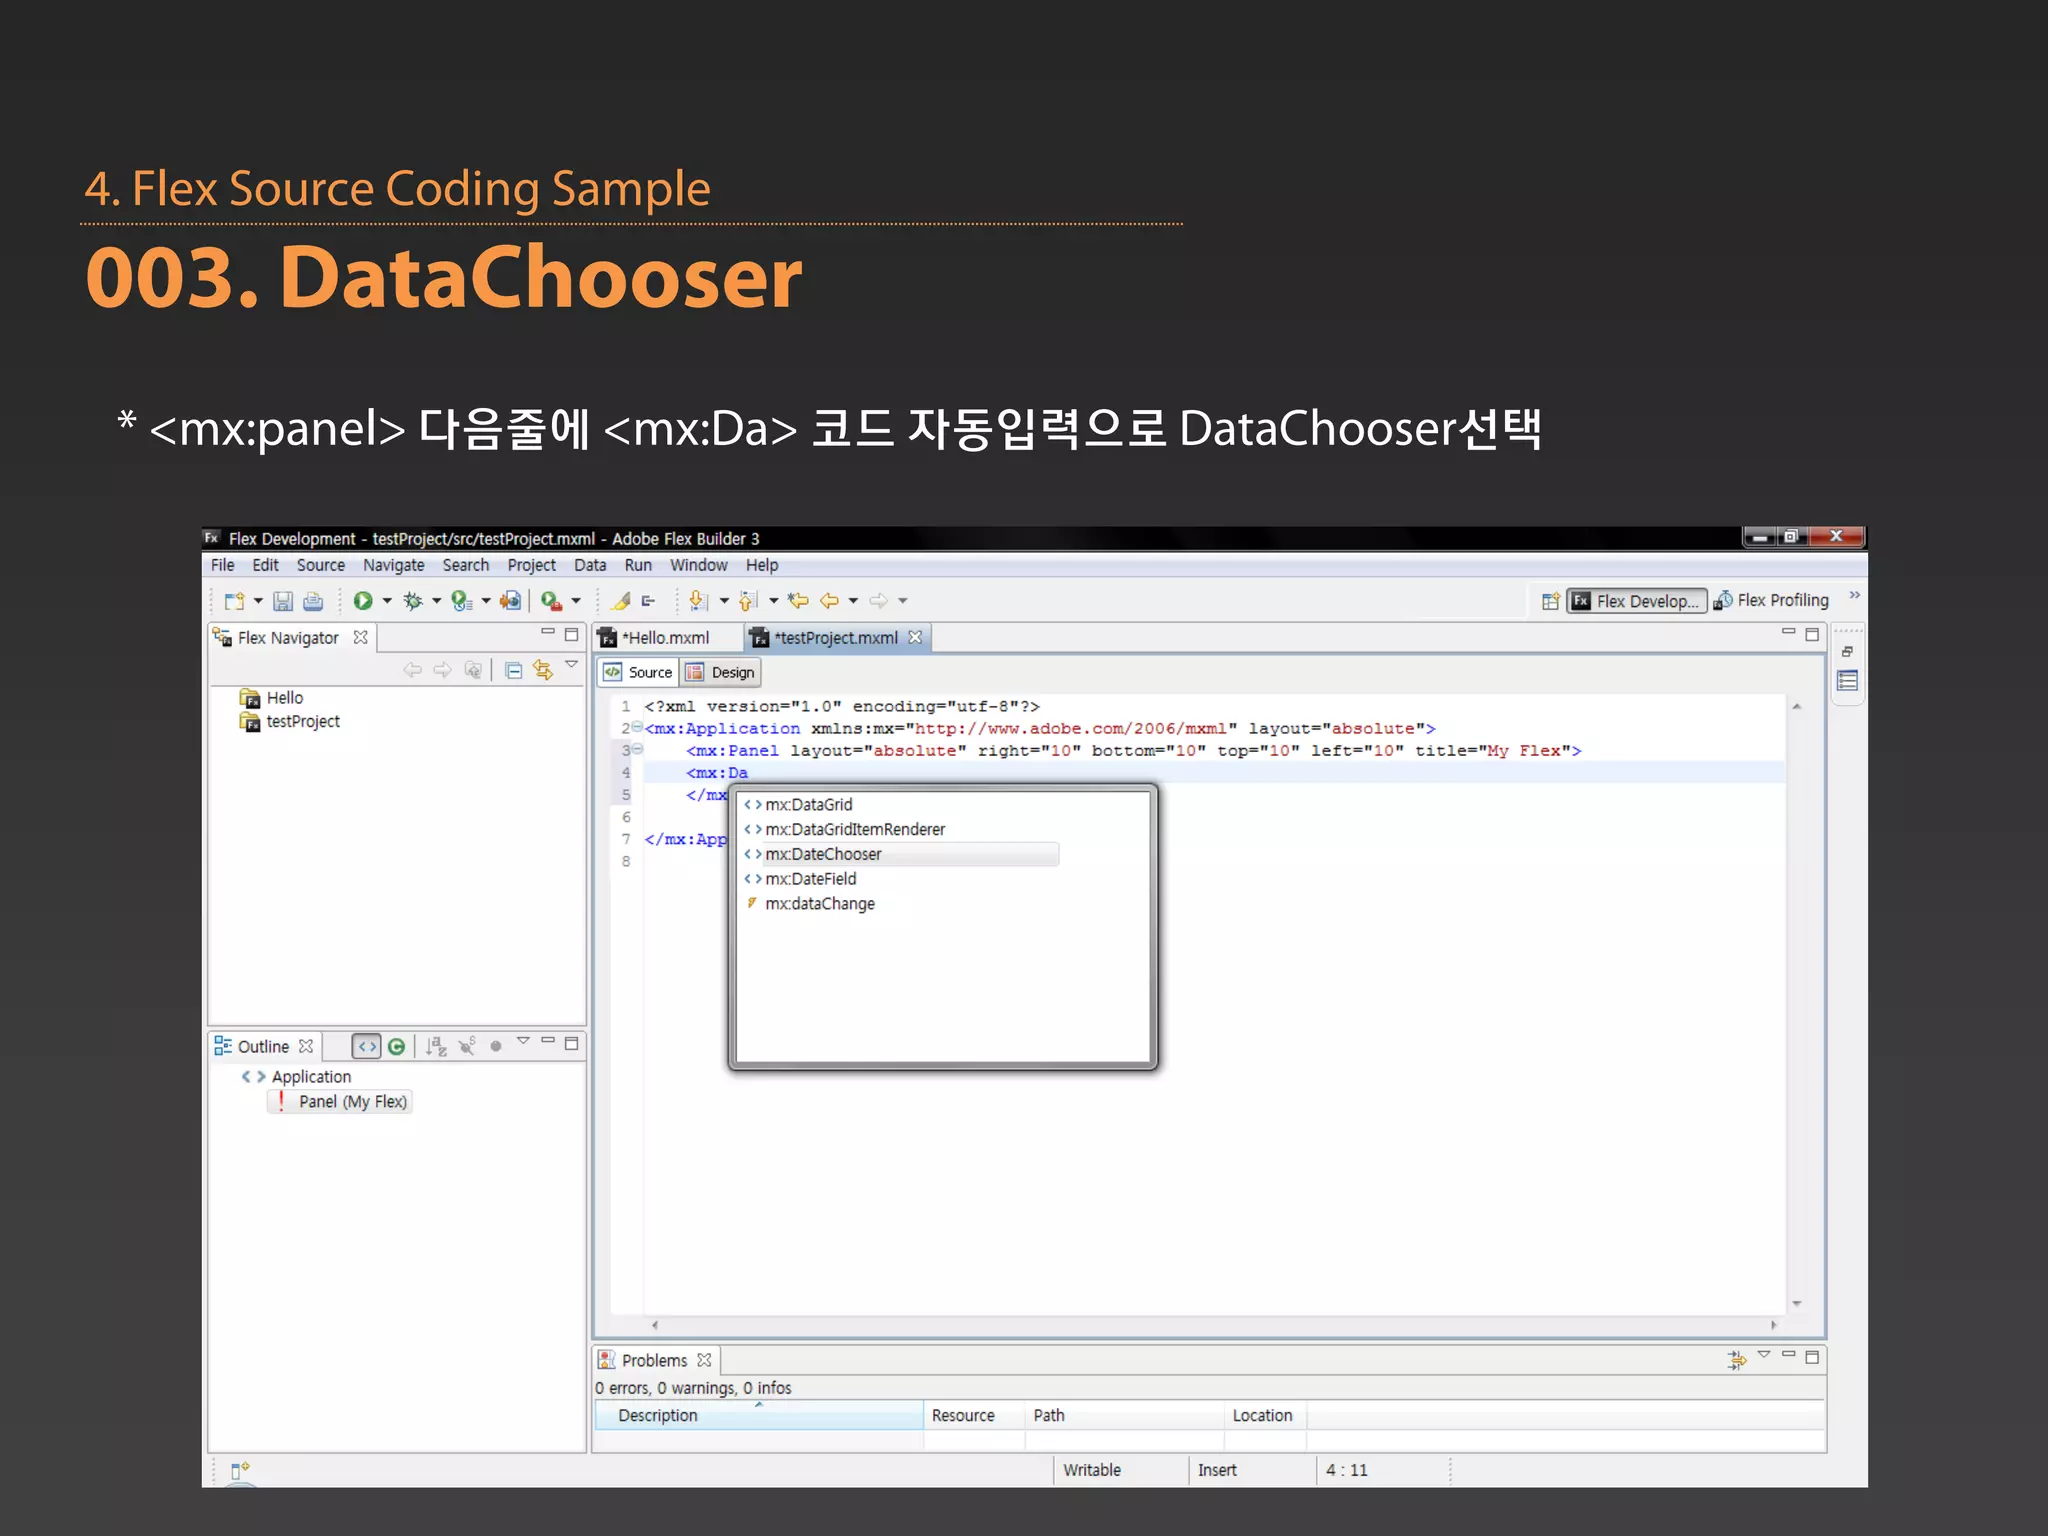Open the Profile configurations dropdown arrow
This screenshot has width=2048, height=1536.
click(x=486, y=601)
